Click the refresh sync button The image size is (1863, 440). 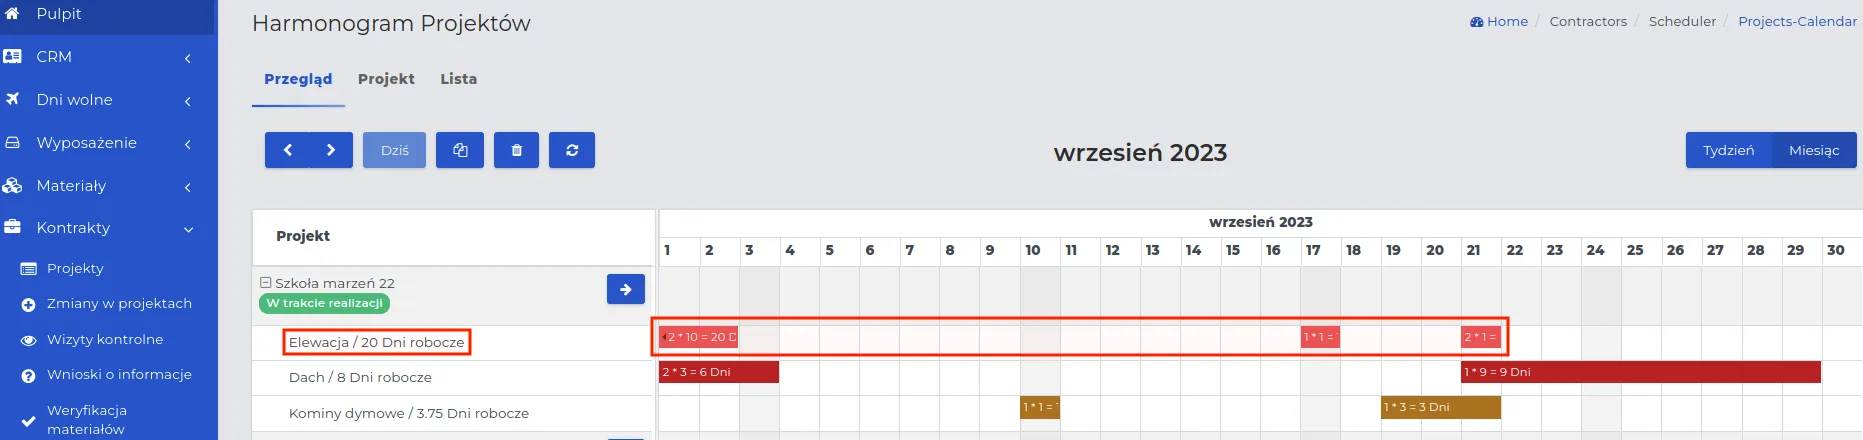(x=572, y=150)
